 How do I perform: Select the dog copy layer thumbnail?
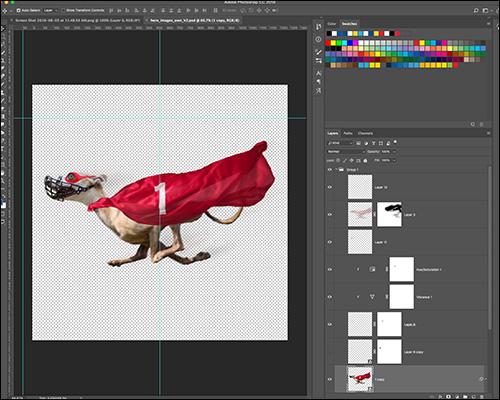[x=360, y=379]
